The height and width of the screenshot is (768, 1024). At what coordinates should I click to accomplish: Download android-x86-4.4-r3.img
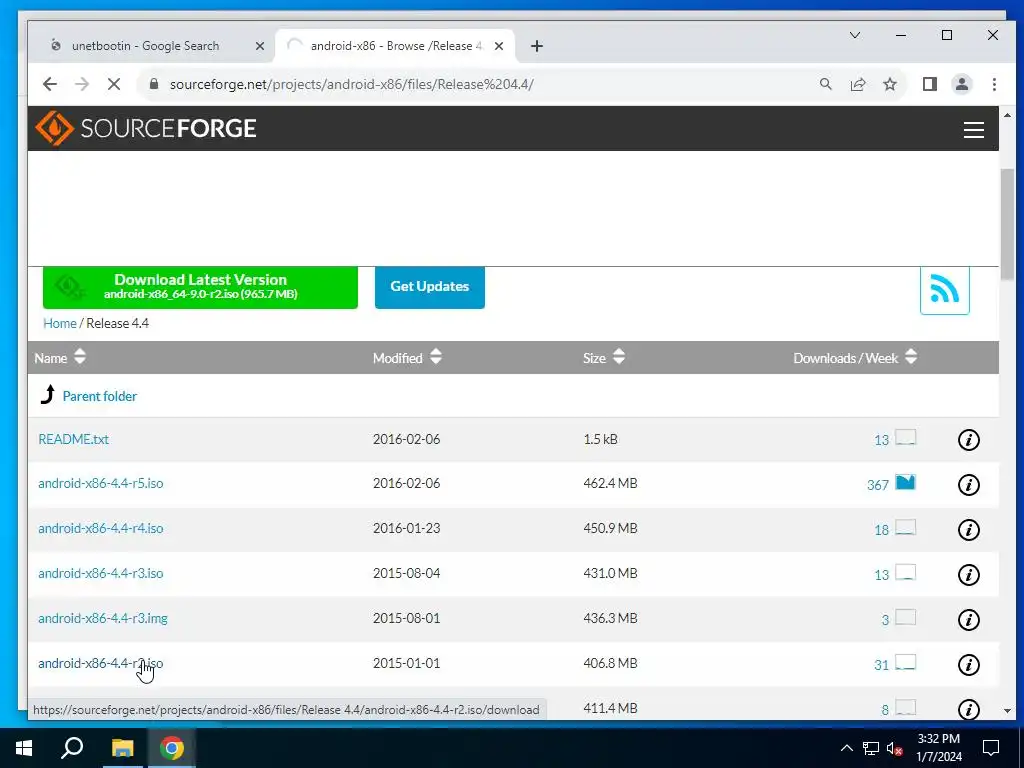(103, 618)
